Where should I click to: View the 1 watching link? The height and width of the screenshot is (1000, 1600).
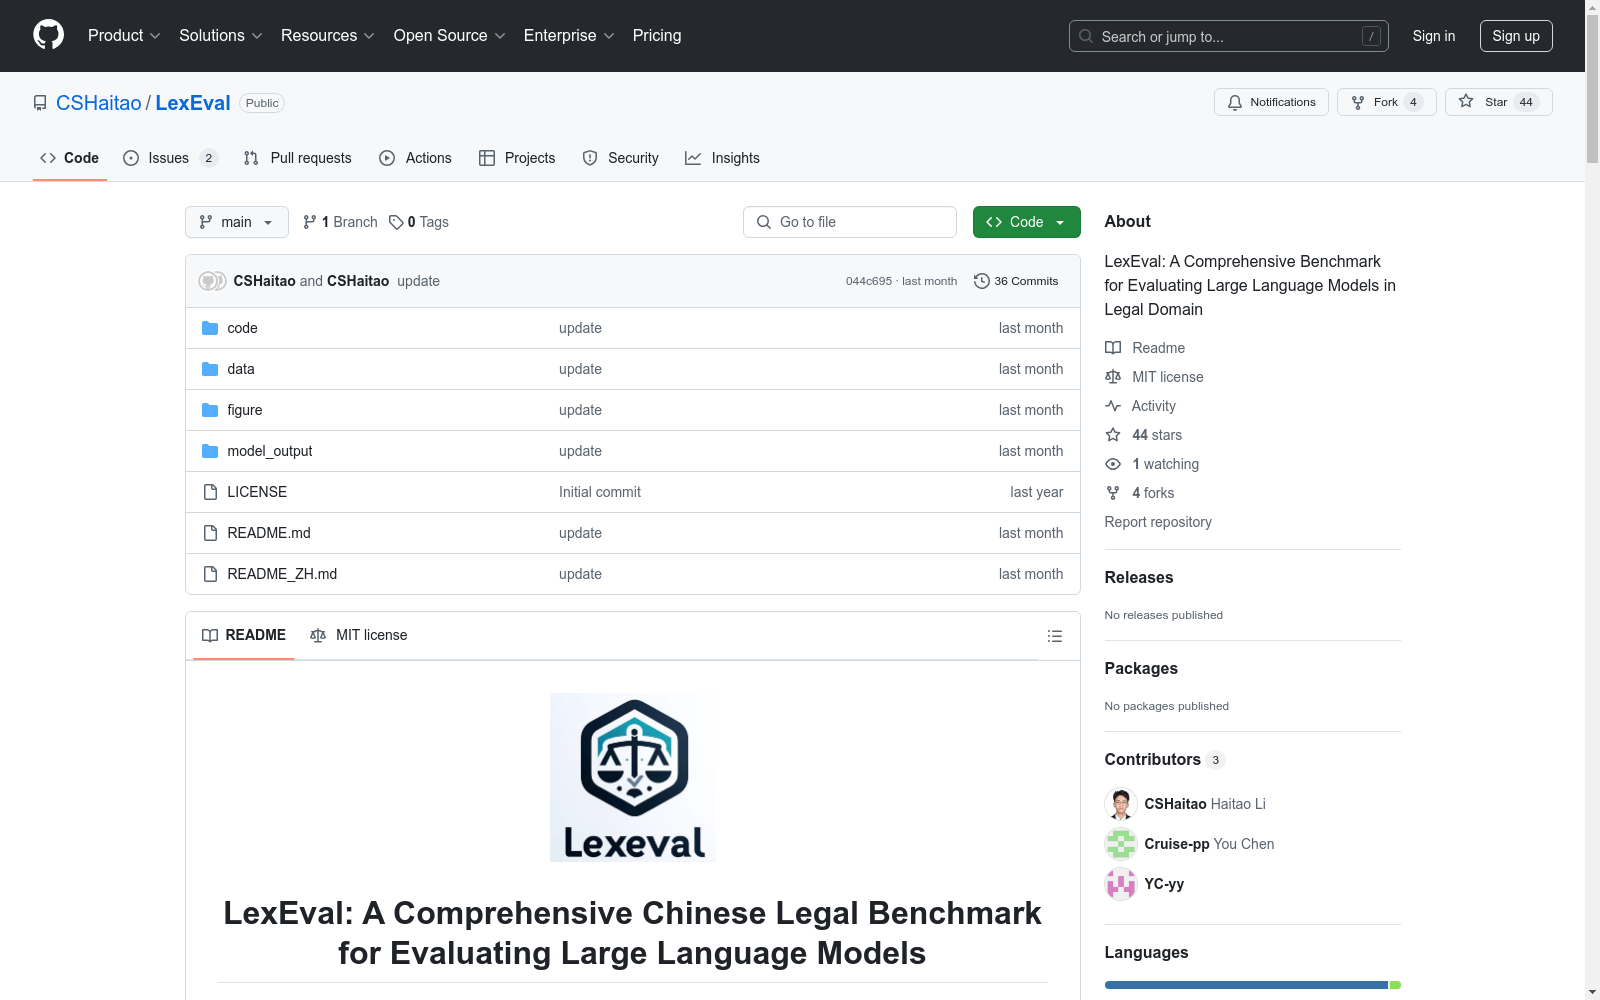tap(1152, 464)
